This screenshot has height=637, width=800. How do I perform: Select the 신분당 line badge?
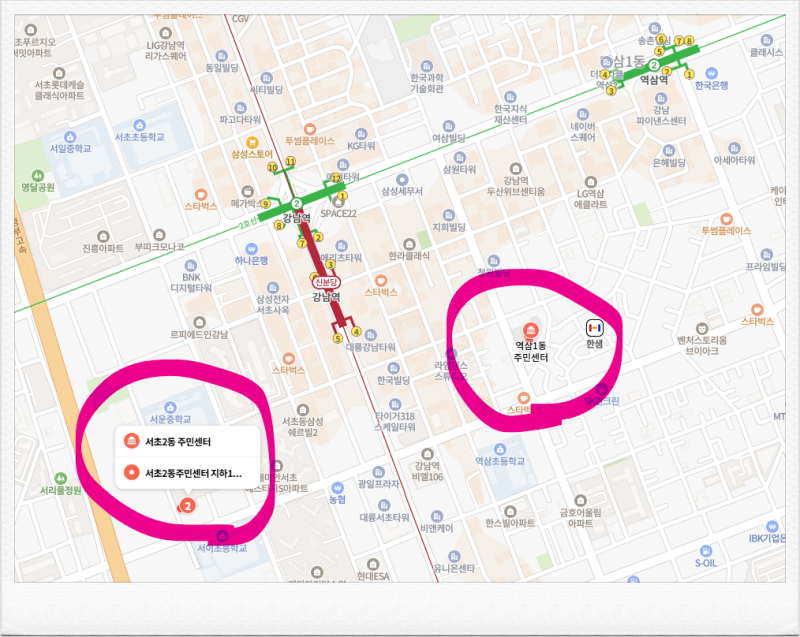point(326,282)
